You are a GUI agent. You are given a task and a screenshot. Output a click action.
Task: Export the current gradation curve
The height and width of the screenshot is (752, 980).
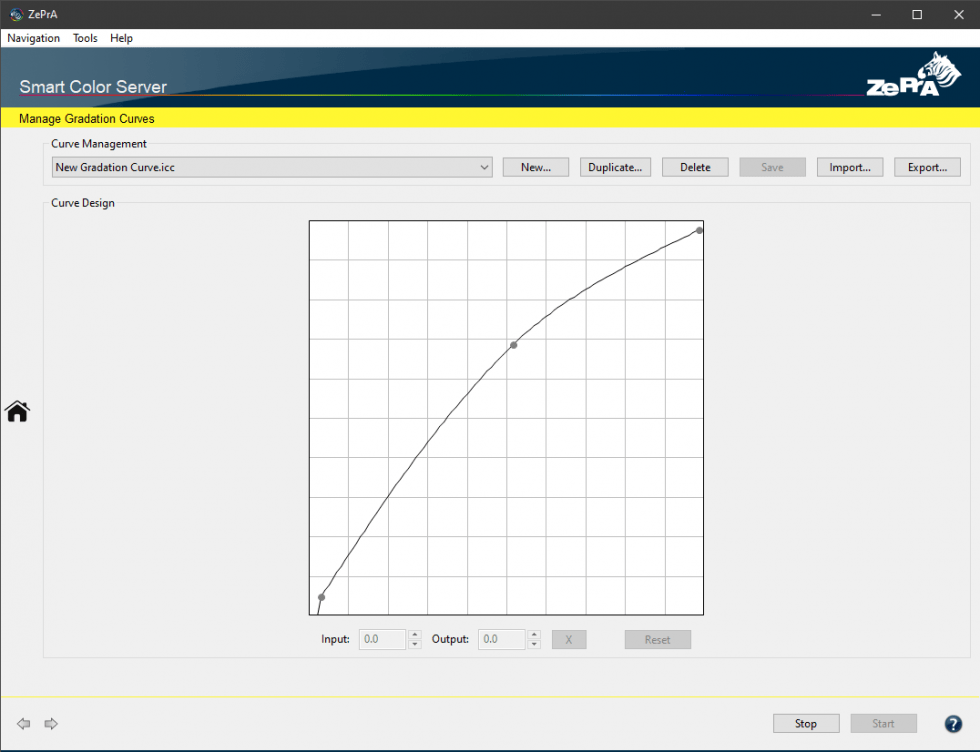tap(927, 166)
